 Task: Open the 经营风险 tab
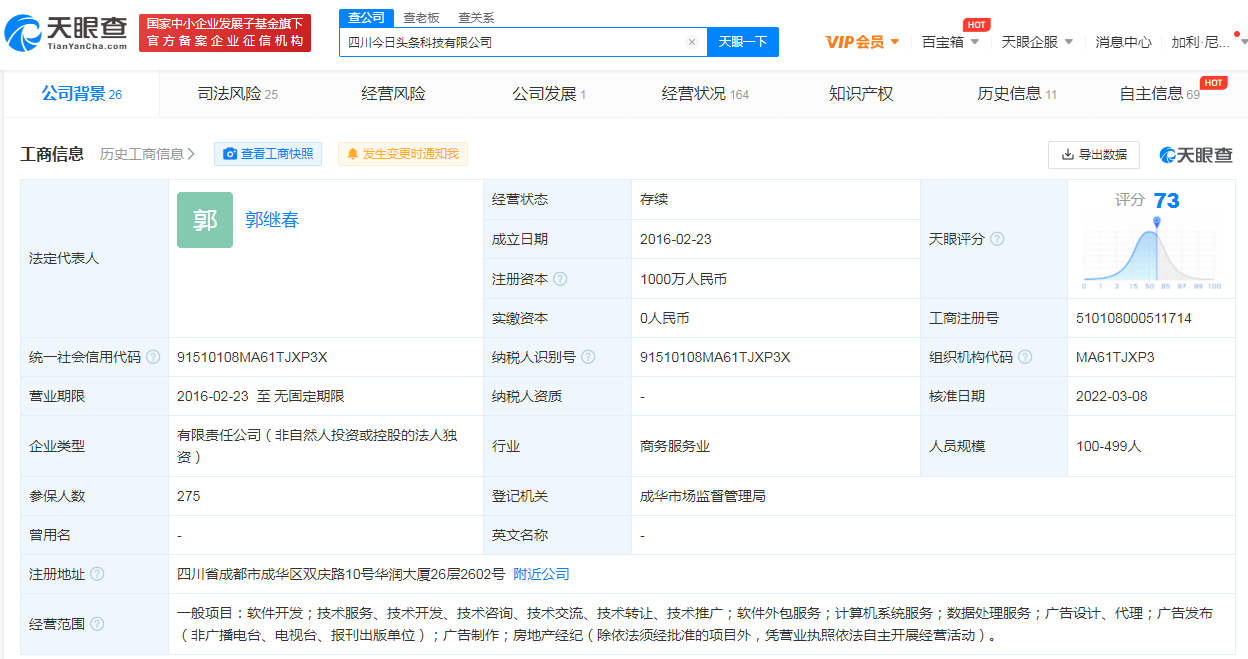coord(393,94)
